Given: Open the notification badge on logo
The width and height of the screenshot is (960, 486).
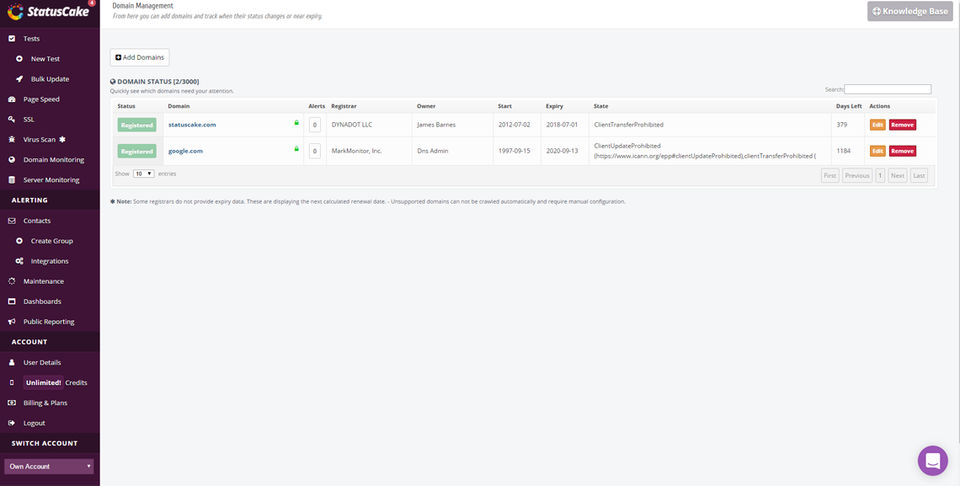Looking at the screenshot, I should coord(92,3).
